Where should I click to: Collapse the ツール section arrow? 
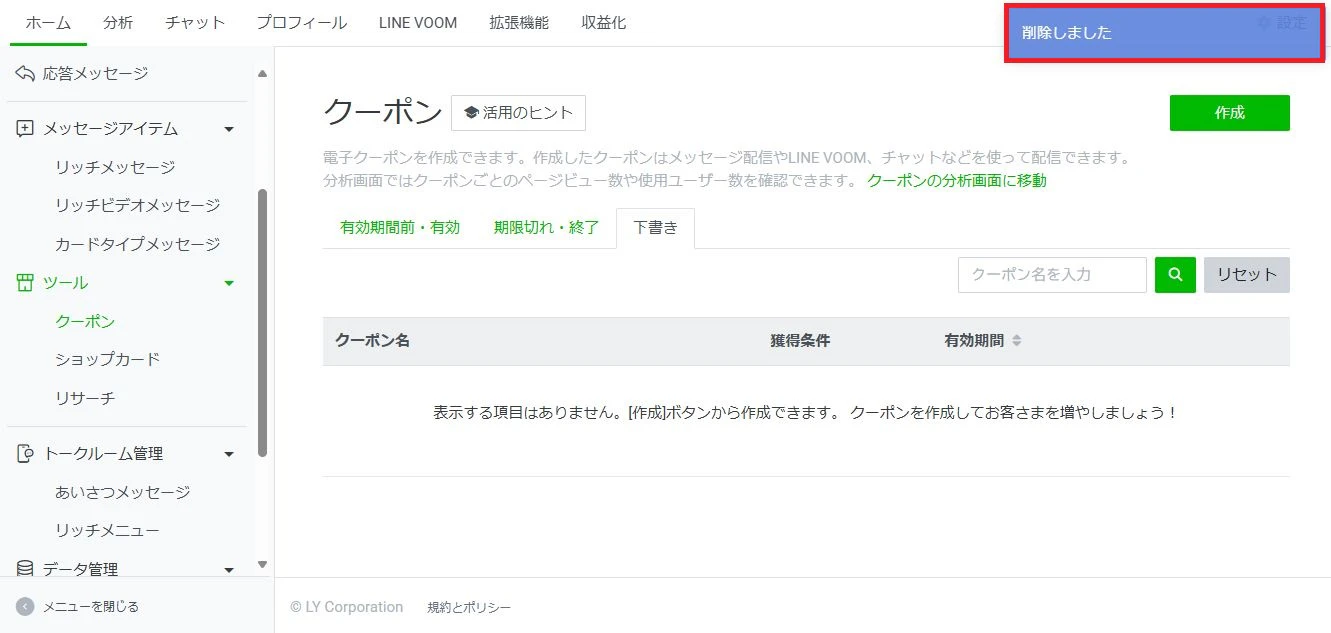(229, 284)
